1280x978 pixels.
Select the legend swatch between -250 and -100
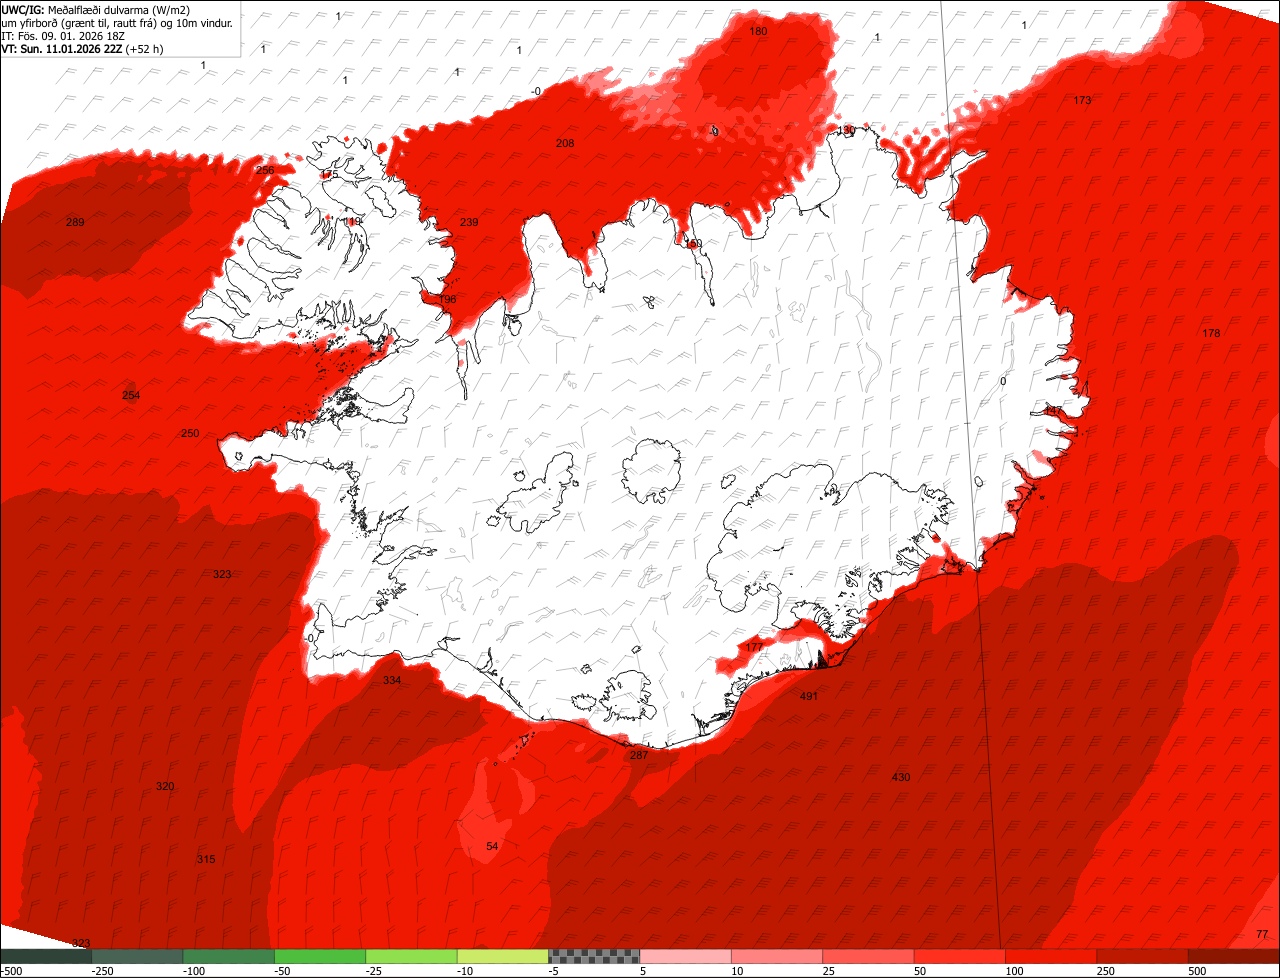click(137, 956)
